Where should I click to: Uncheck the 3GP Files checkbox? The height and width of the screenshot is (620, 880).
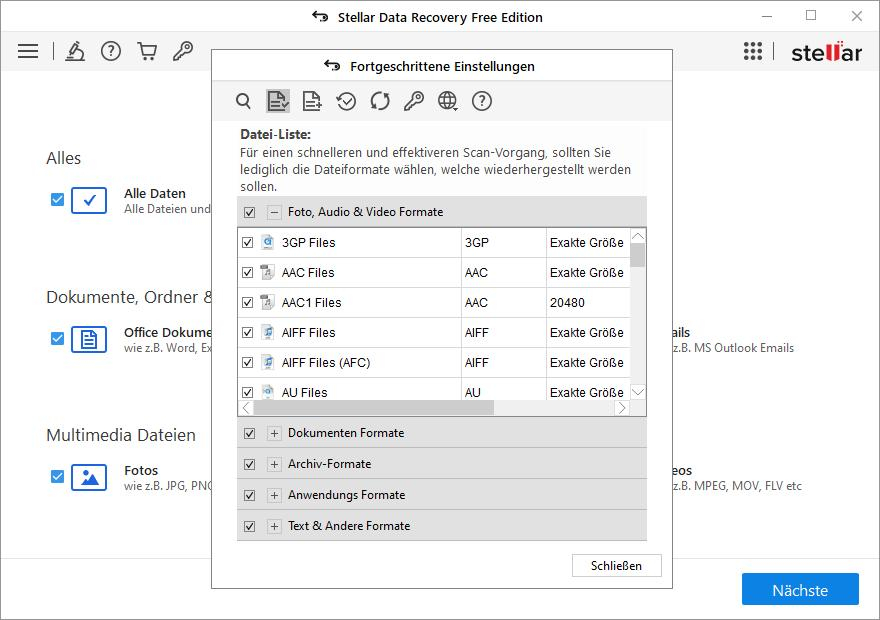(248, 243)
